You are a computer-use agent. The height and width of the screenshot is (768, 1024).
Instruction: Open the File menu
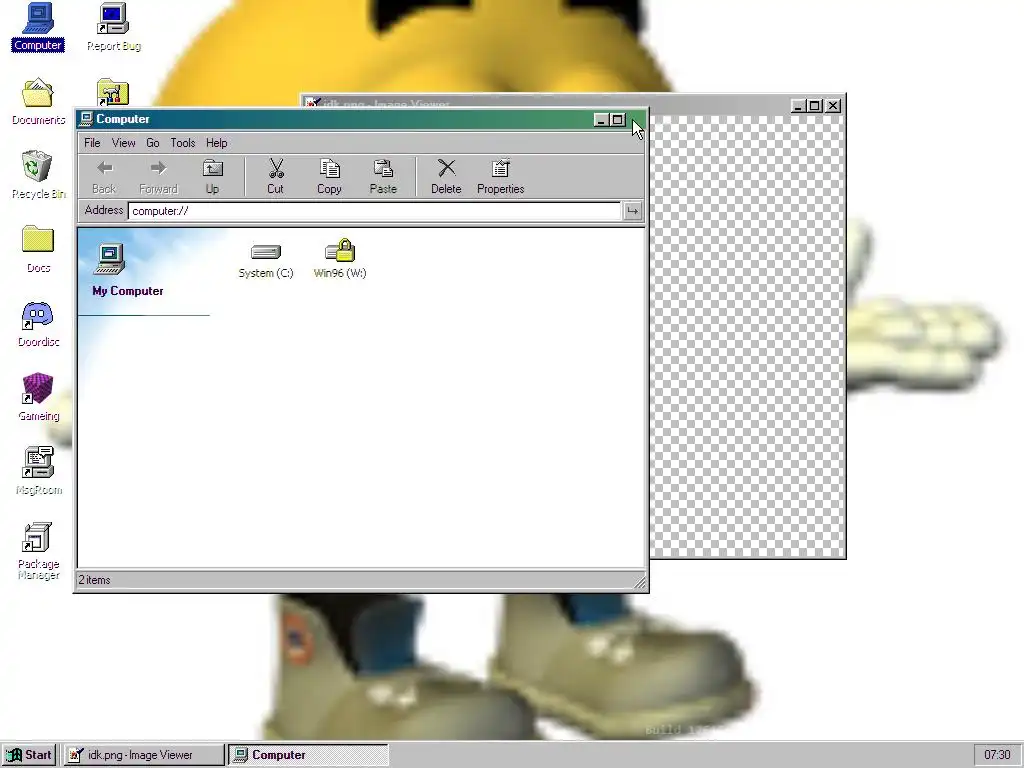coord(92,143)
